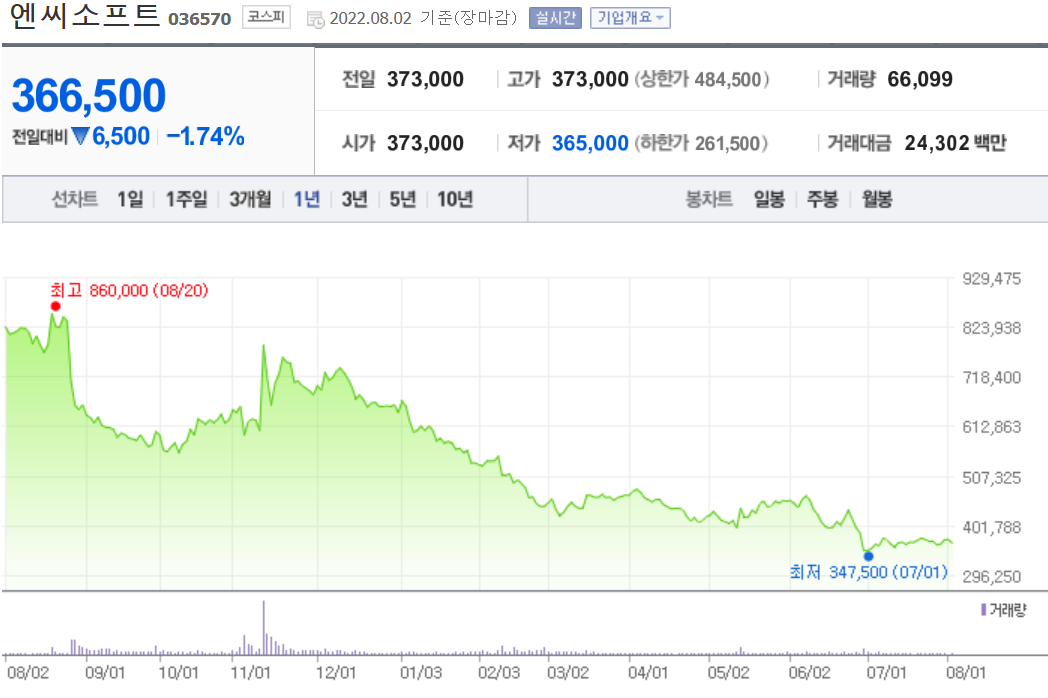Screen dimensions: 1048x698
Task: Click the 08/02 date axis label
Action: (x=27, y=672)
